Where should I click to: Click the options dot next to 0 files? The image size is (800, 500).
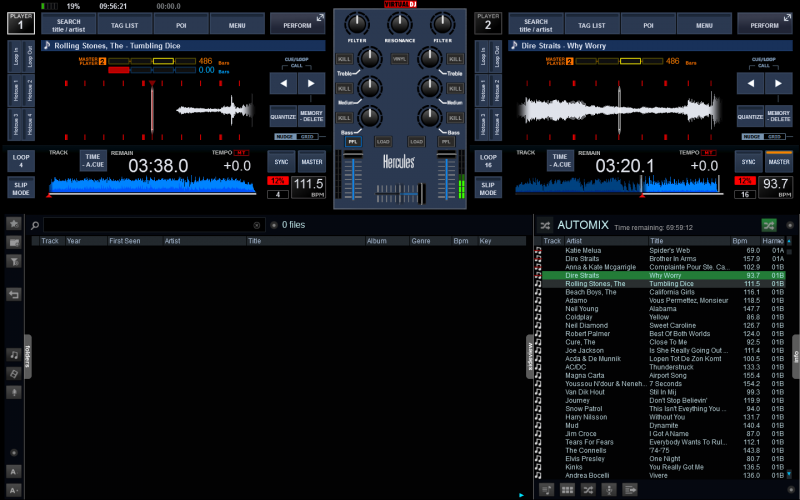coord(274,225)
